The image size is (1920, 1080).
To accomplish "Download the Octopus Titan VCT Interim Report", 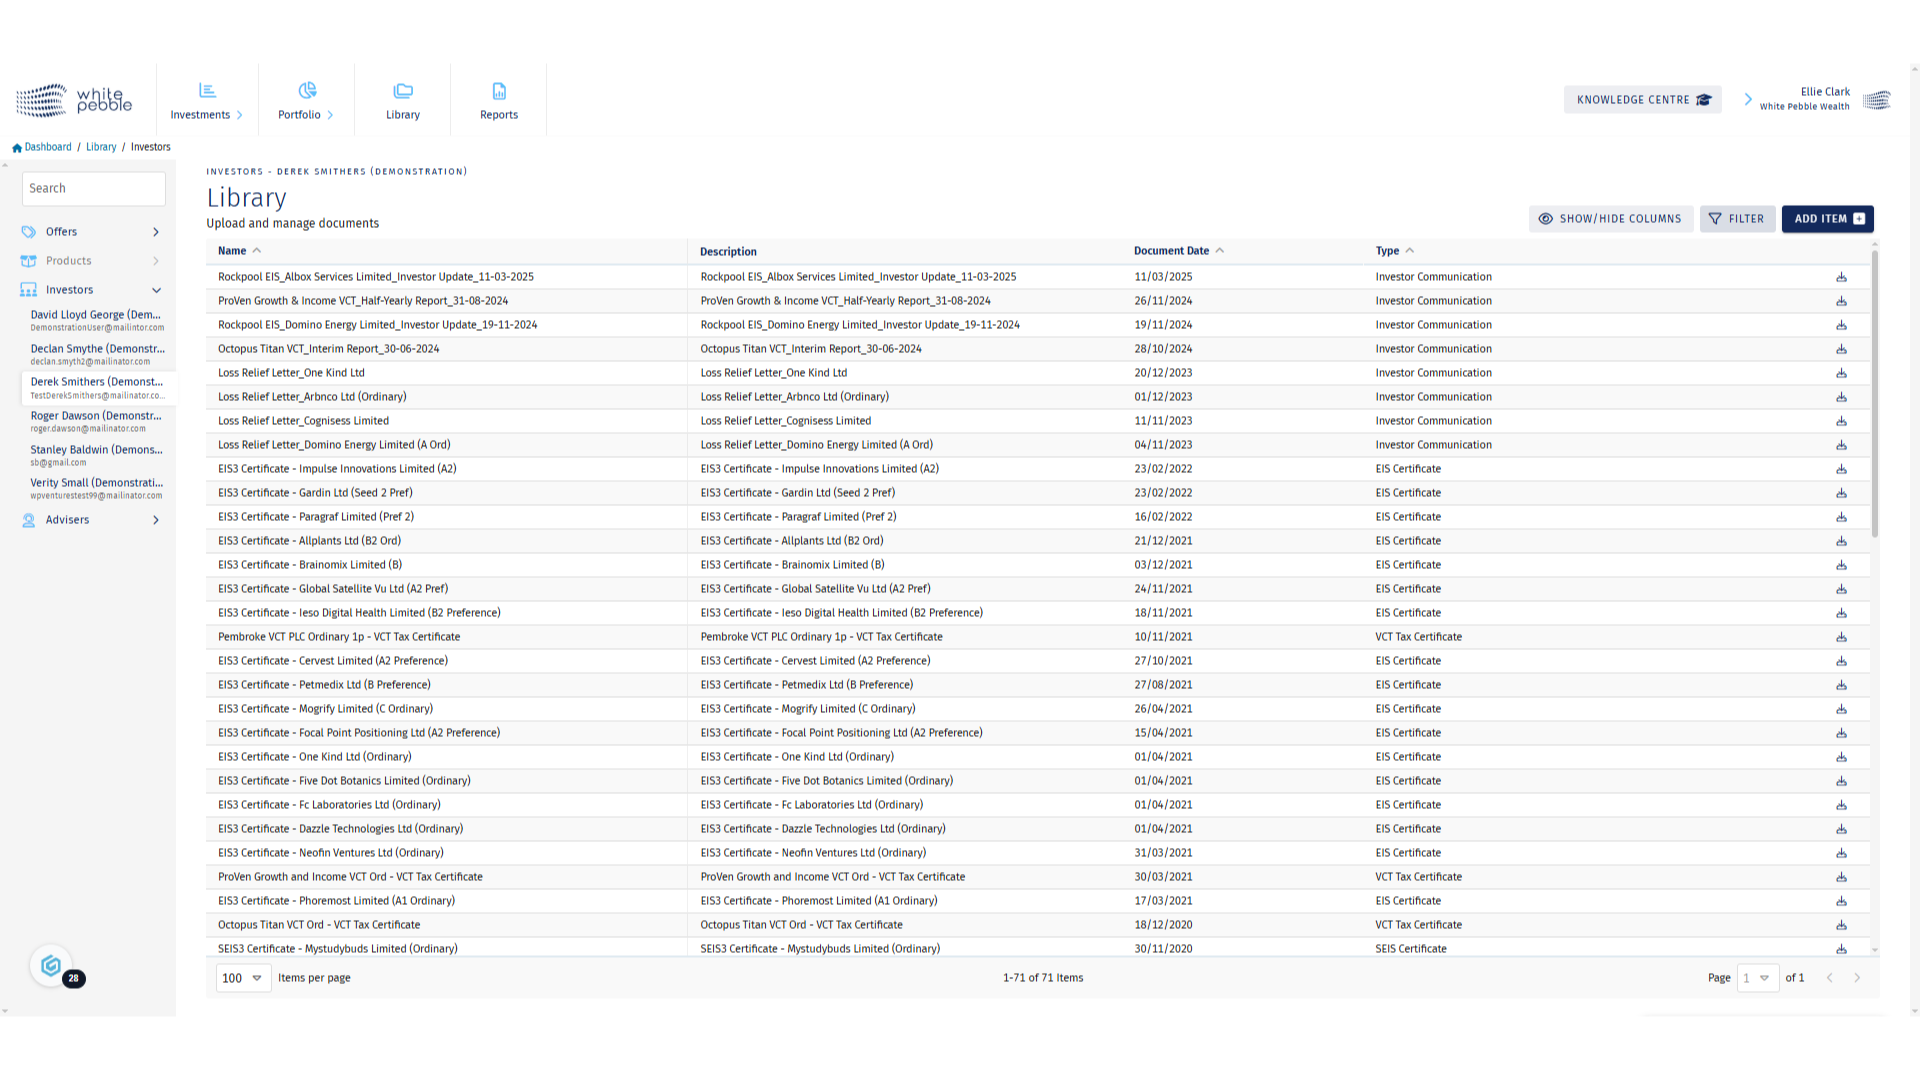I will [1841, 349].
